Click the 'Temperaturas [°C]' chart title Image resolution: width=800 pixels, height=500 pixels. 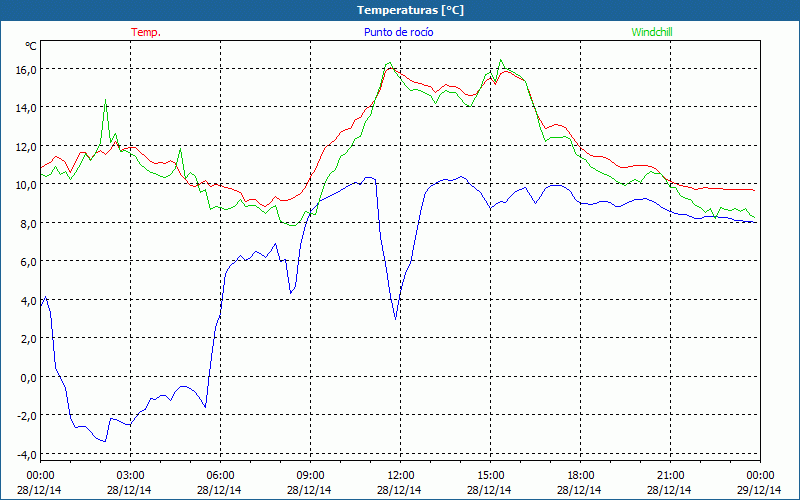[410, 10]
